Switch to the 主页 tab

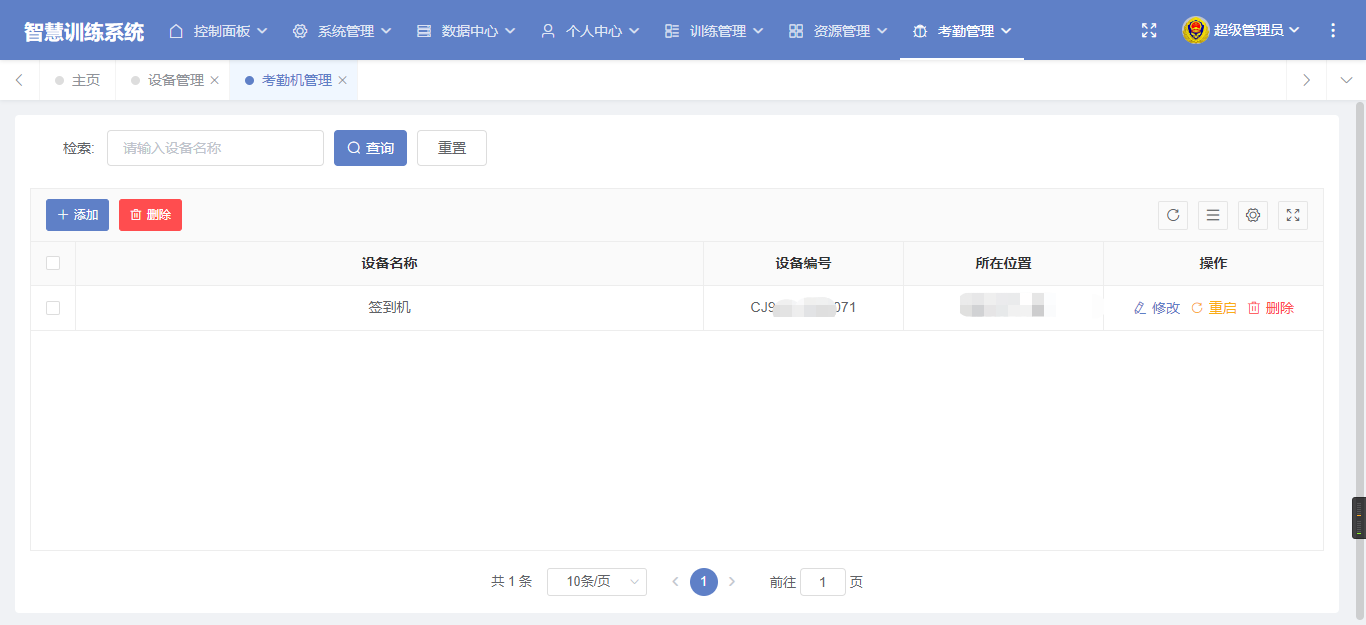(x=85, y=81)
